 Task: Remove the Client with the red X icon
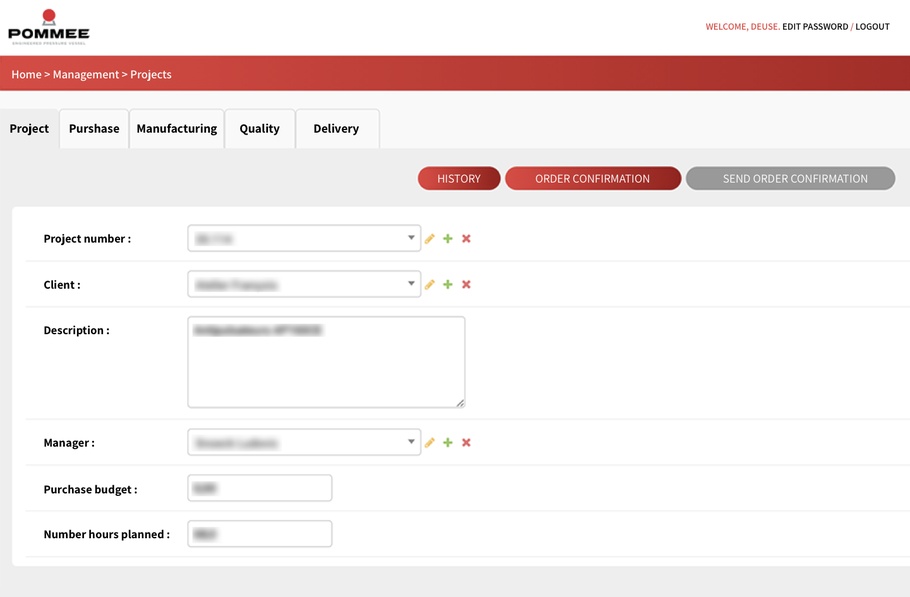point(466,285)
